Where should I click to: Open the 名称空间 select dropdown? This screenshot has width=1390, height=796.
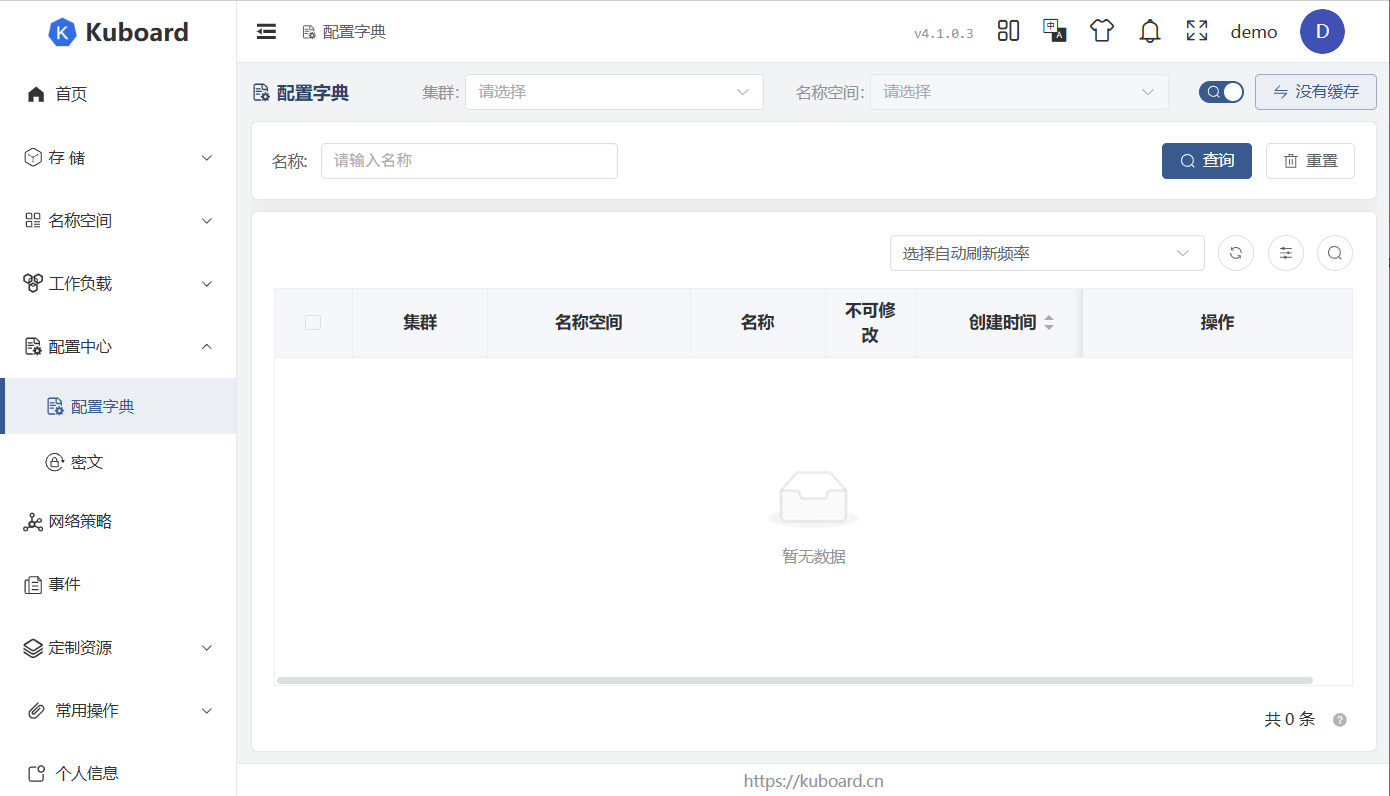1019,92
